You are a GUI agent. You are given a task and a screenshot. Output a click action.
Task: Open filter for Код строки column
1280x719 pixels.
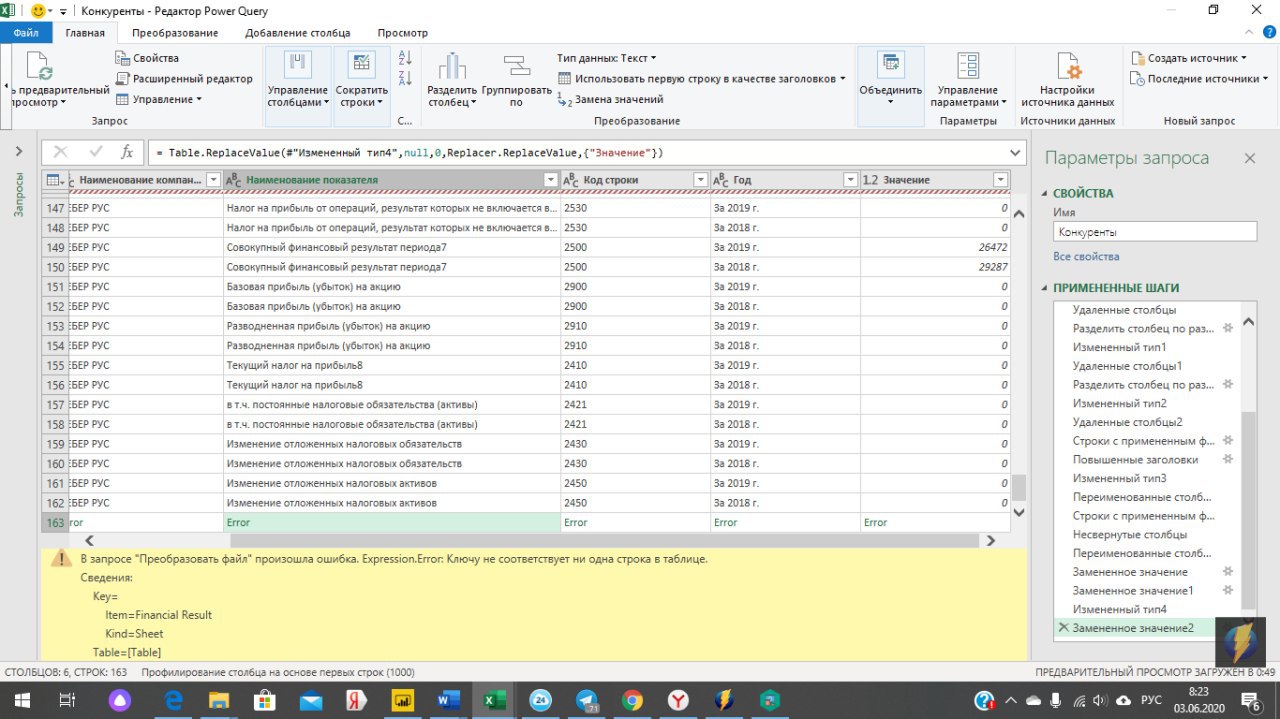699,180
